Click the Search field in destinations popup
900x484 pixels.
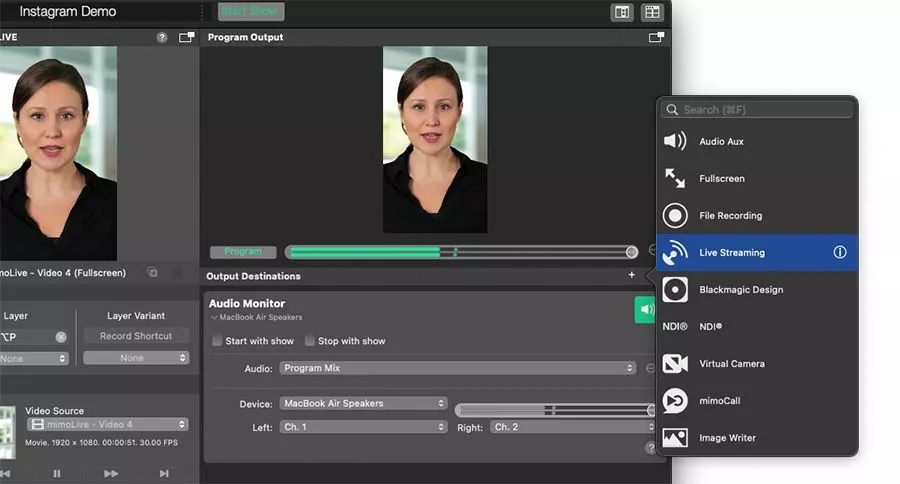[x=757, y=110]
